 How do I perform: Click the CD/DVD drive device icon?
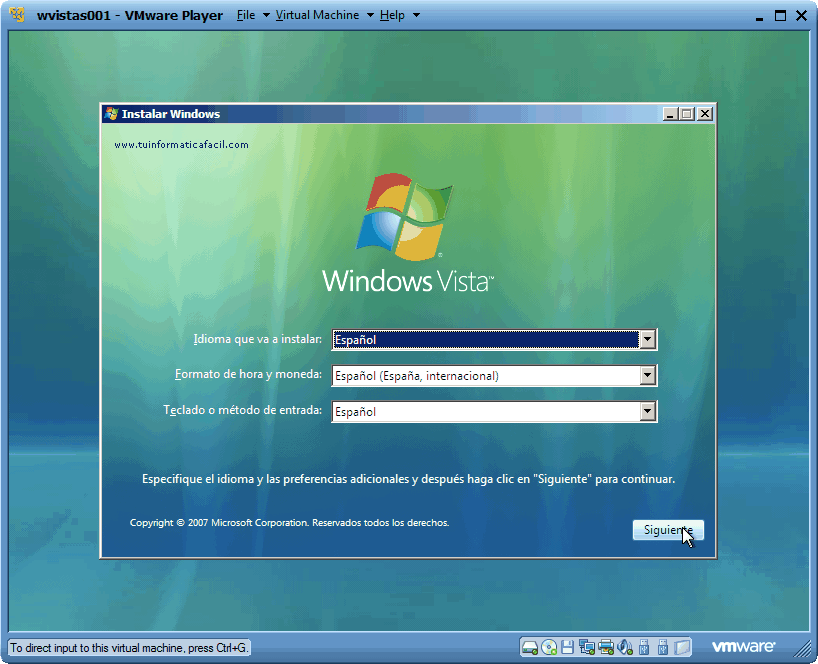[549, 647]
